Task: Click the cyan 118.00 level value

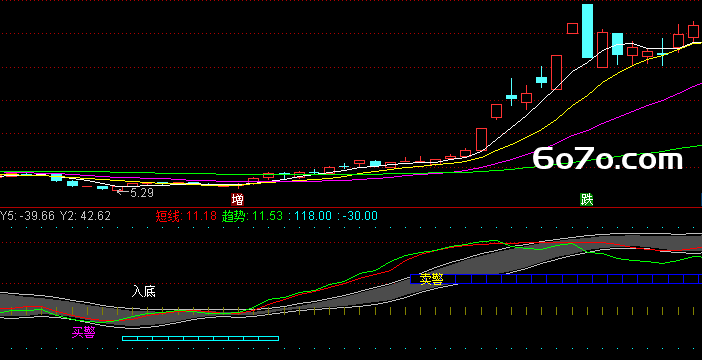Action: 310,216
